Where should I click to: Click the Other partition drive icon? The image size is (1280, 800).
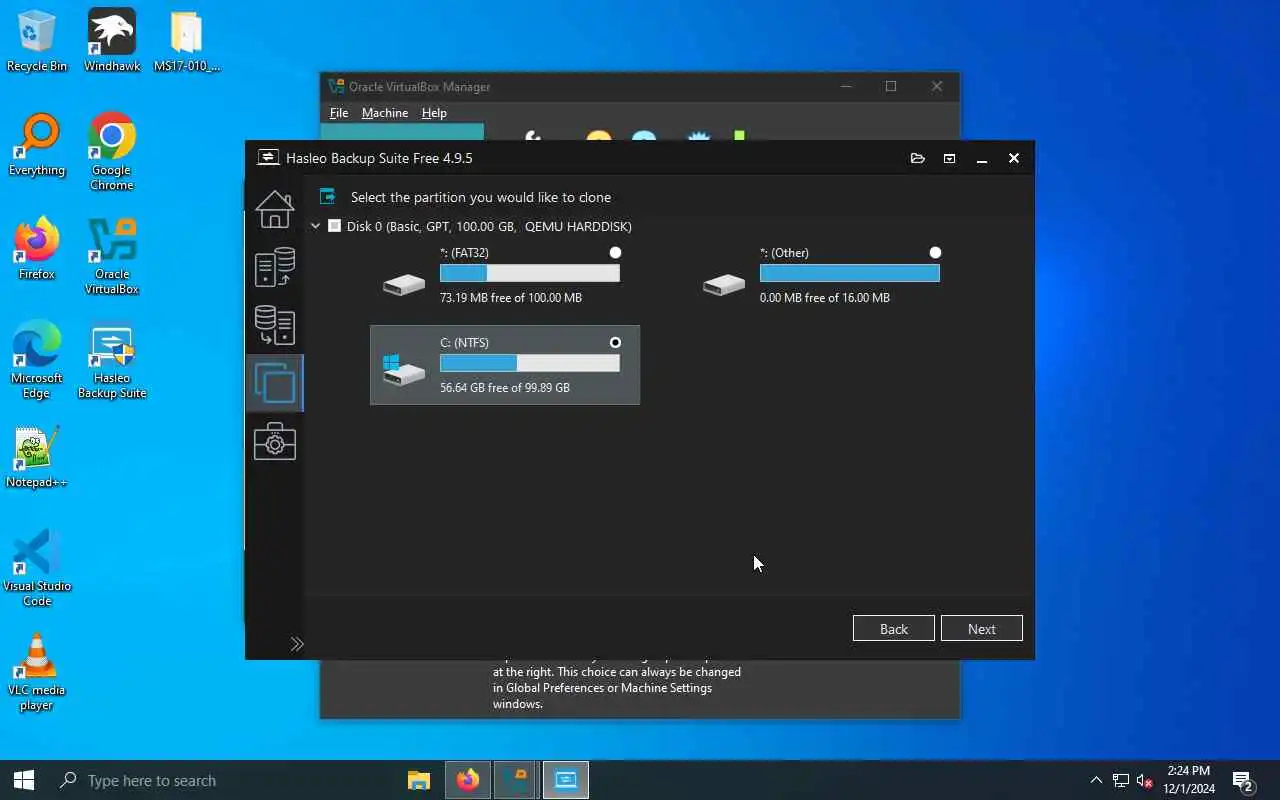[724, 285]
